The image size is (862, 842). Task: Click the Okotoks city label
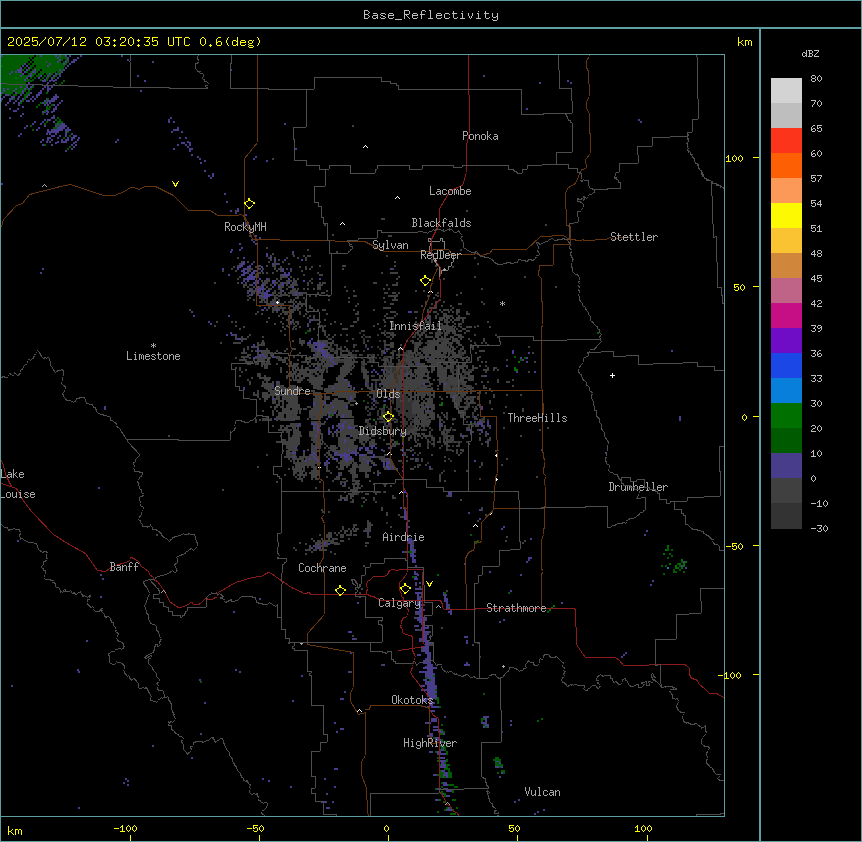pos(412,700)
